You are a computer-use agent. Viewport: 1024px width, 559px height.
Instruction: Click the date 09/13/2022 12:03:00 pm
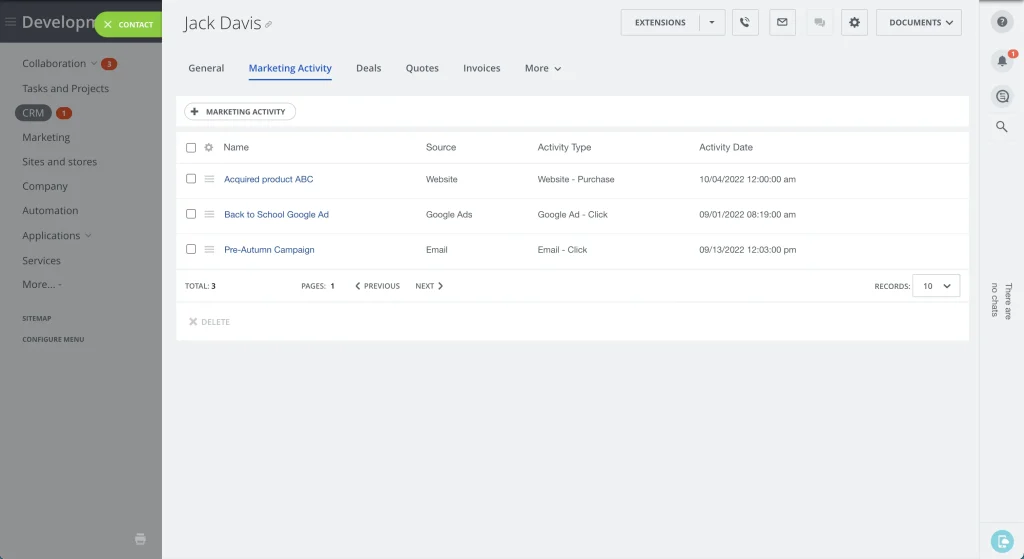tap(747, 249)
